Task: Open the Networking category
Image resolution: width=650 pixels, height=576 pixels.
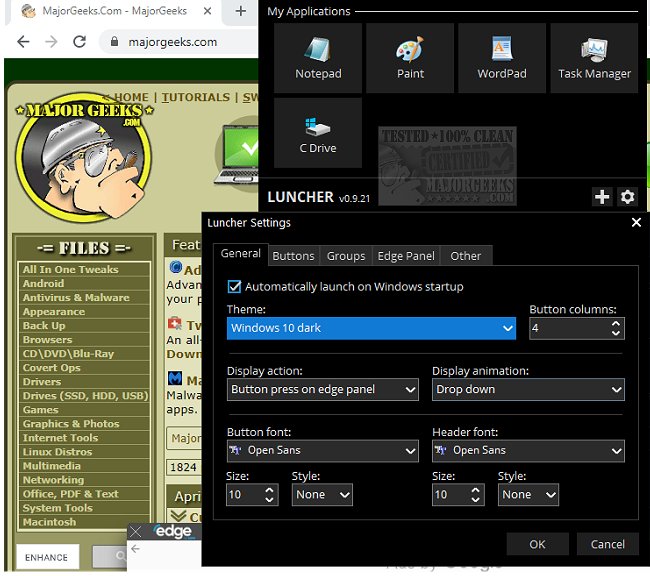Action: pos(84,480)
